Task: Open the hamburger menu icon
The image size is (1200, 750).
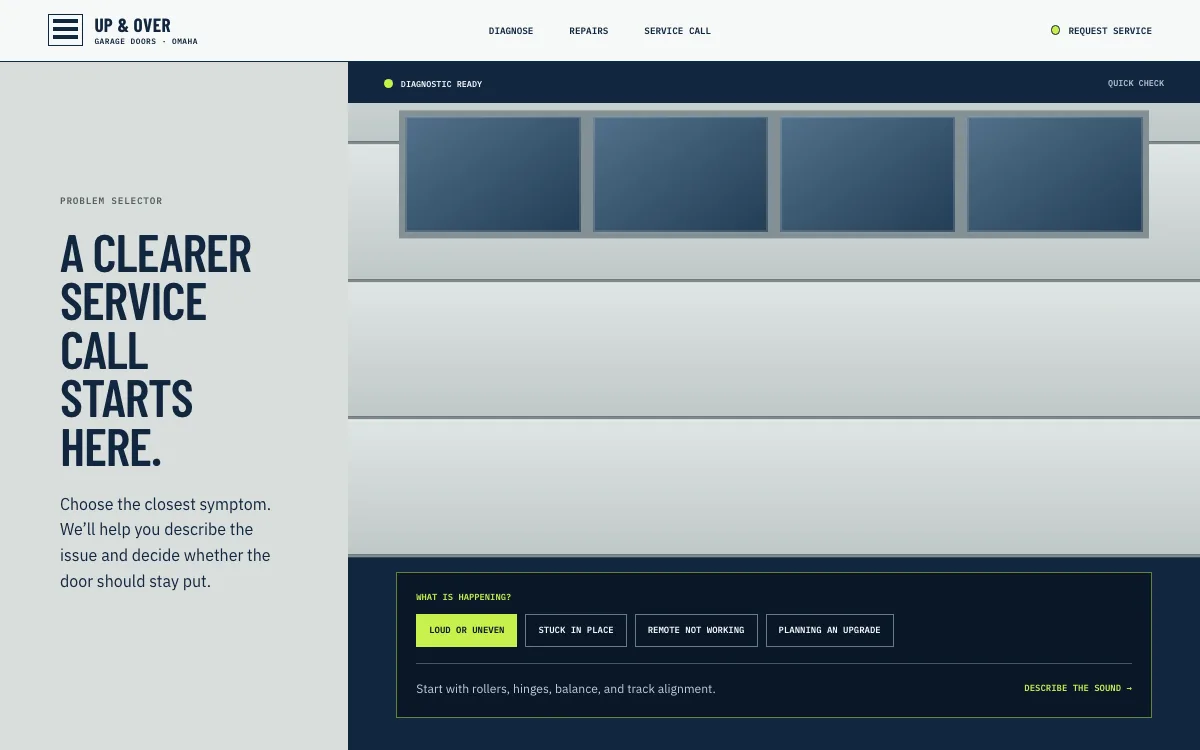Action: [65, 30]
